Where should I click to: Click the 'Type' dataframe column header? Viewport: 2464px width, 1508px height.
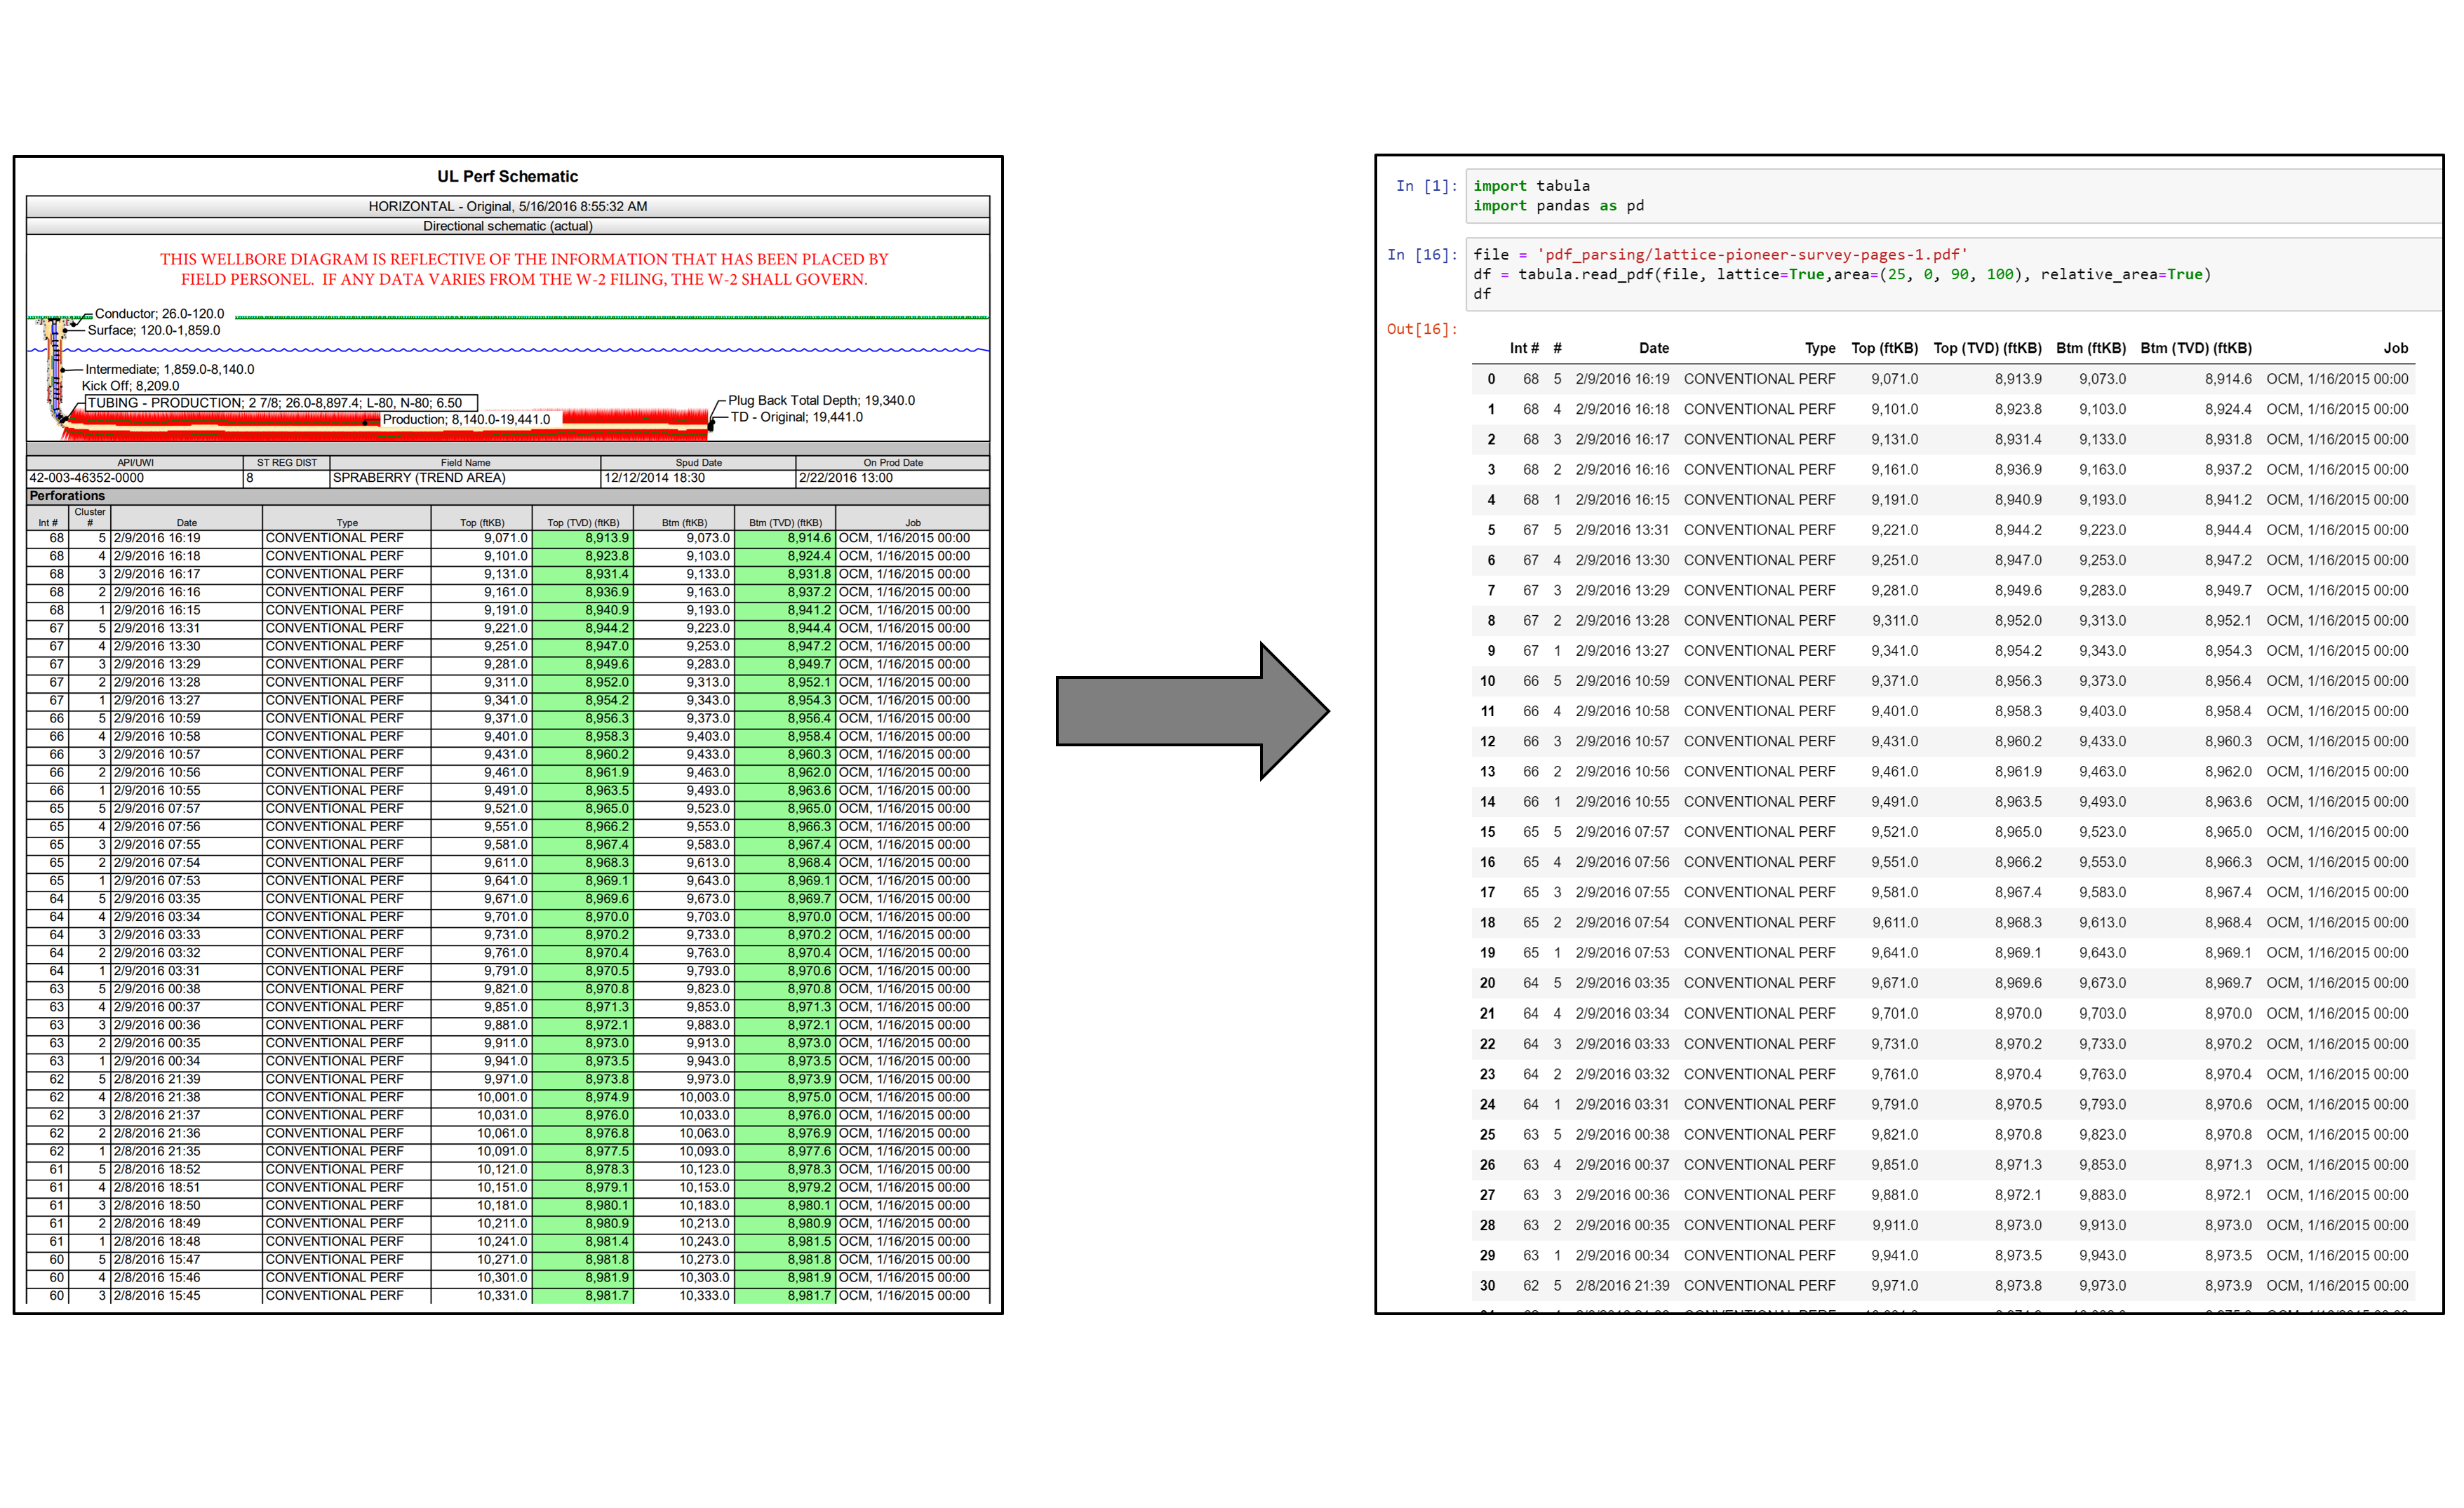(1820, 348)
